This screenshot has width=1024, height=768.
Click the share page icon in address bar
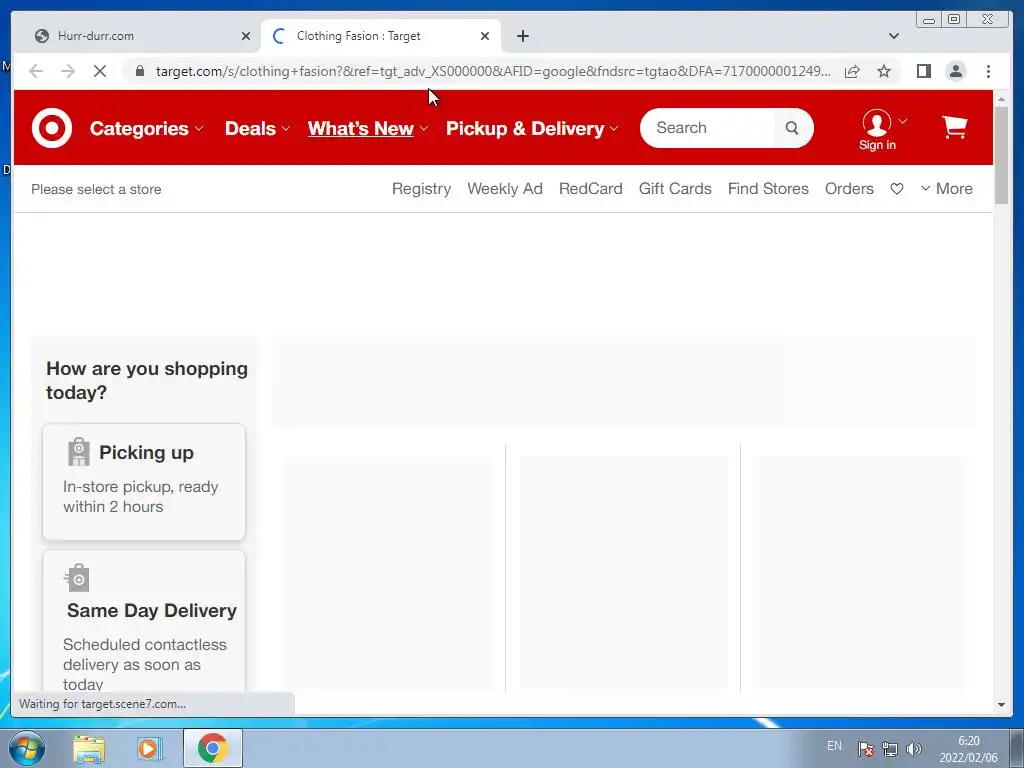click(852, 71)
